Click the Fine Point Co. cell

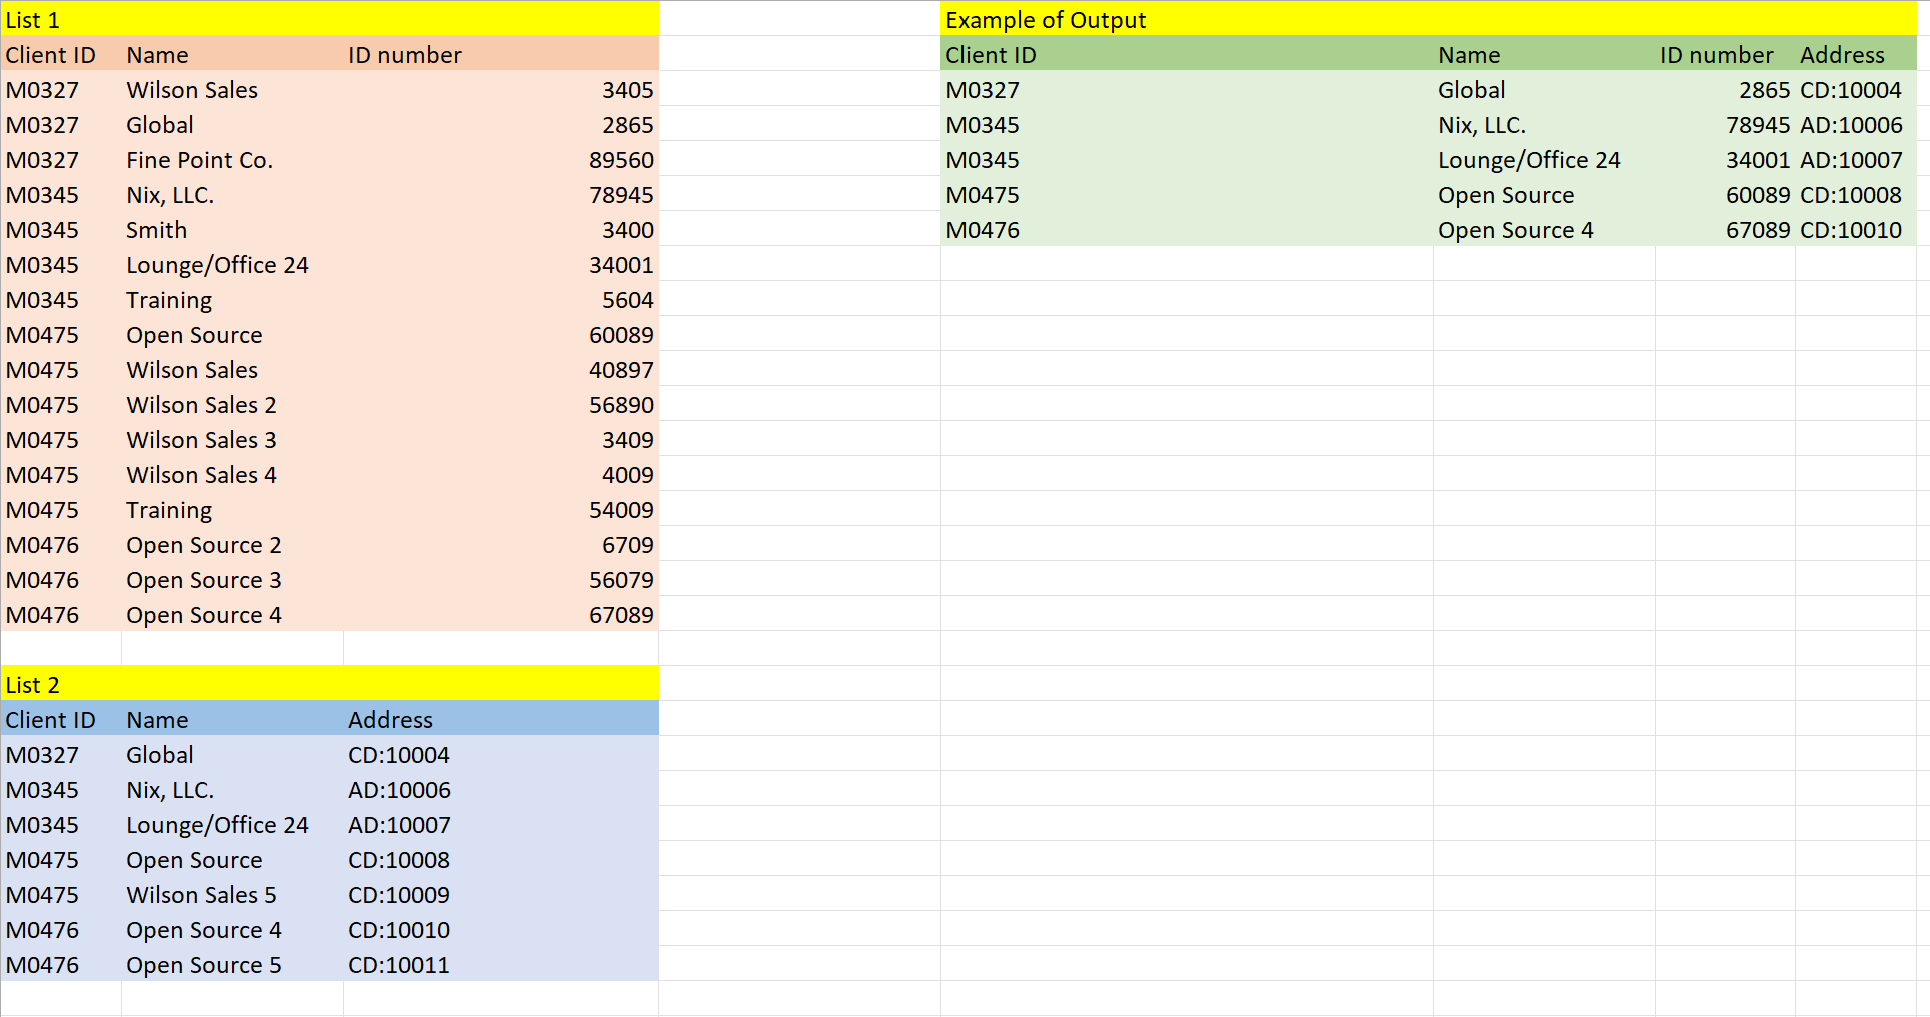click(199, 159)
